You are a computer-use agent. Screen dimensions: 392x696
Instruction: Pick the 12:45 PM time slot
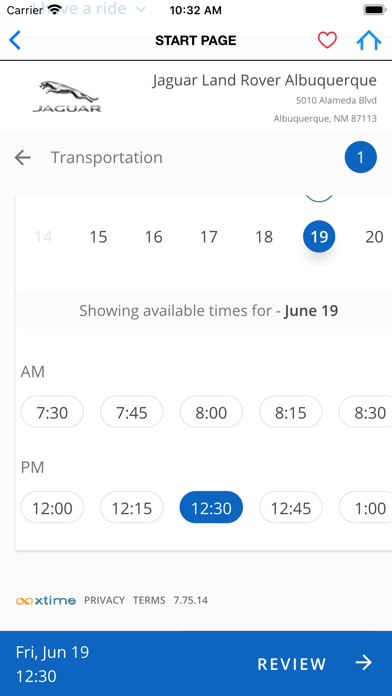click(291, 507)
